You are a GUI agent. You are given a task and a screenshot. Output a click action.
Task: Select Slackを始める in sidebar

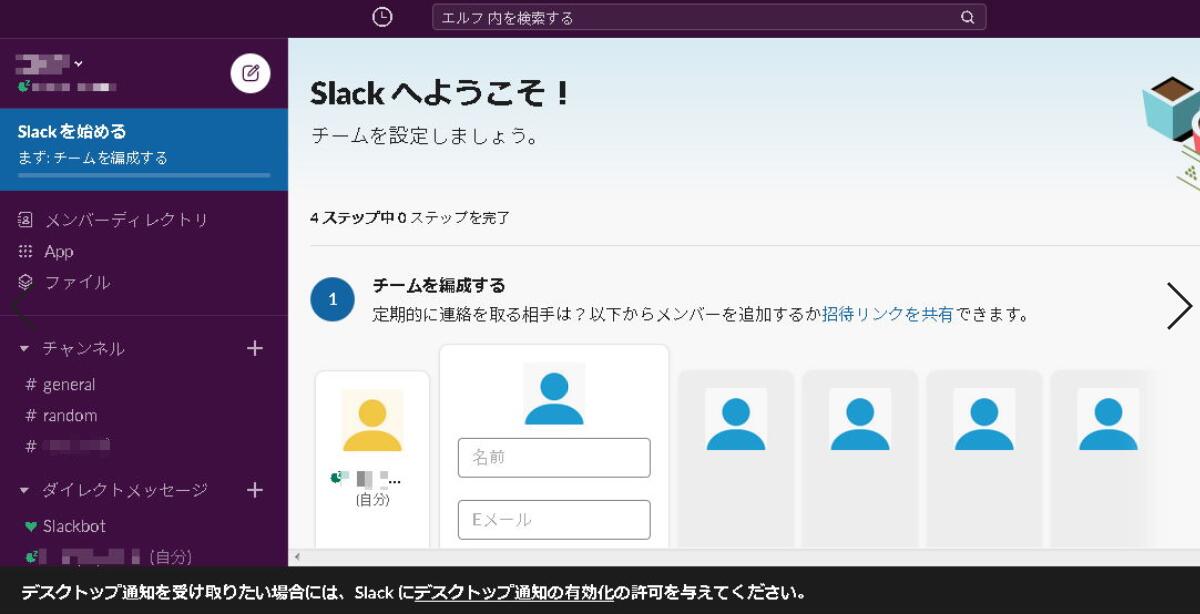pyautogui.click(x=144, y=149)
